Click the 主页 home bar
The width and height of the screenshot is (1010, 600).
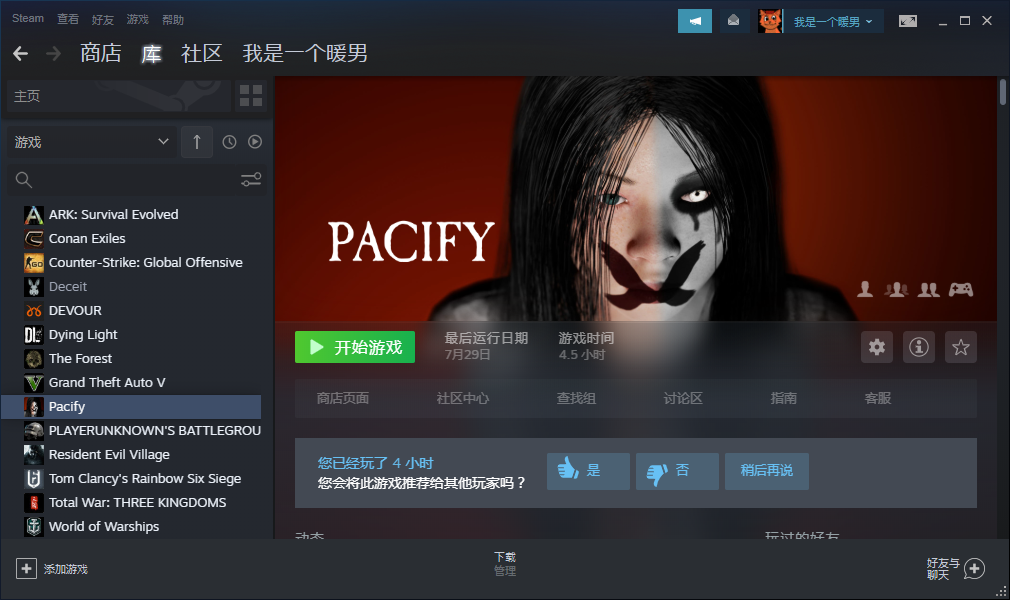point(119,96)
